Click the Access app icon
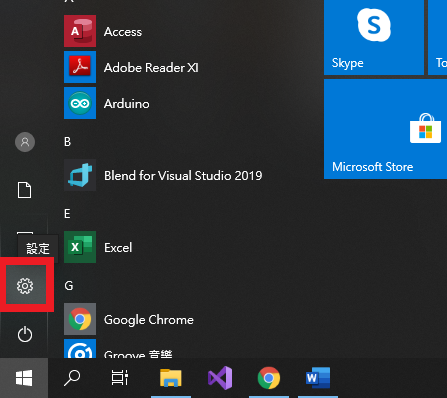 80,31
